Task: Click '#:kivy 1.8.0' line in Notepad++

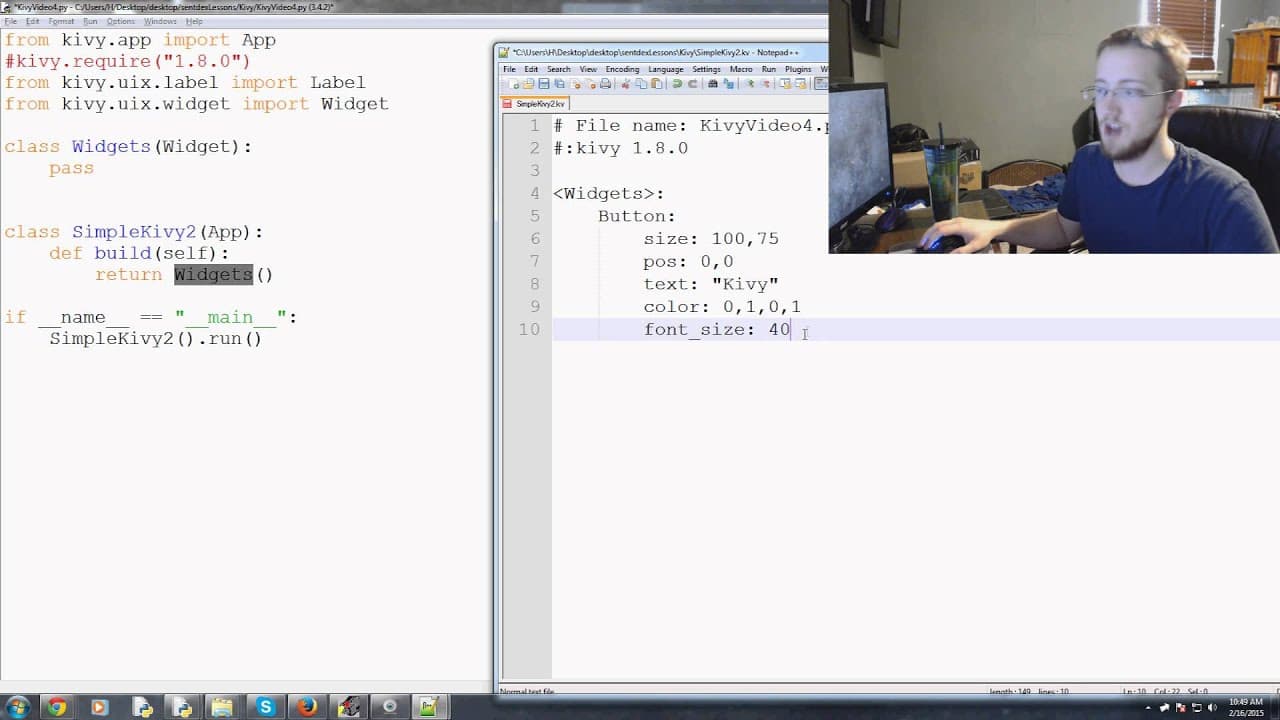Action: coord(621,148)
